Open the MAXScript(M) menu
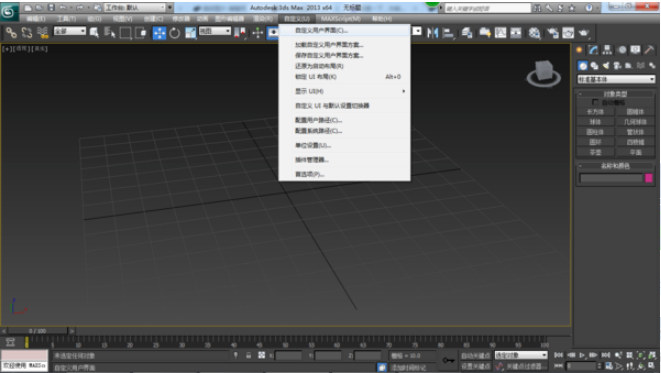Screen dimensions: 661x373 [x=341, y=19]
